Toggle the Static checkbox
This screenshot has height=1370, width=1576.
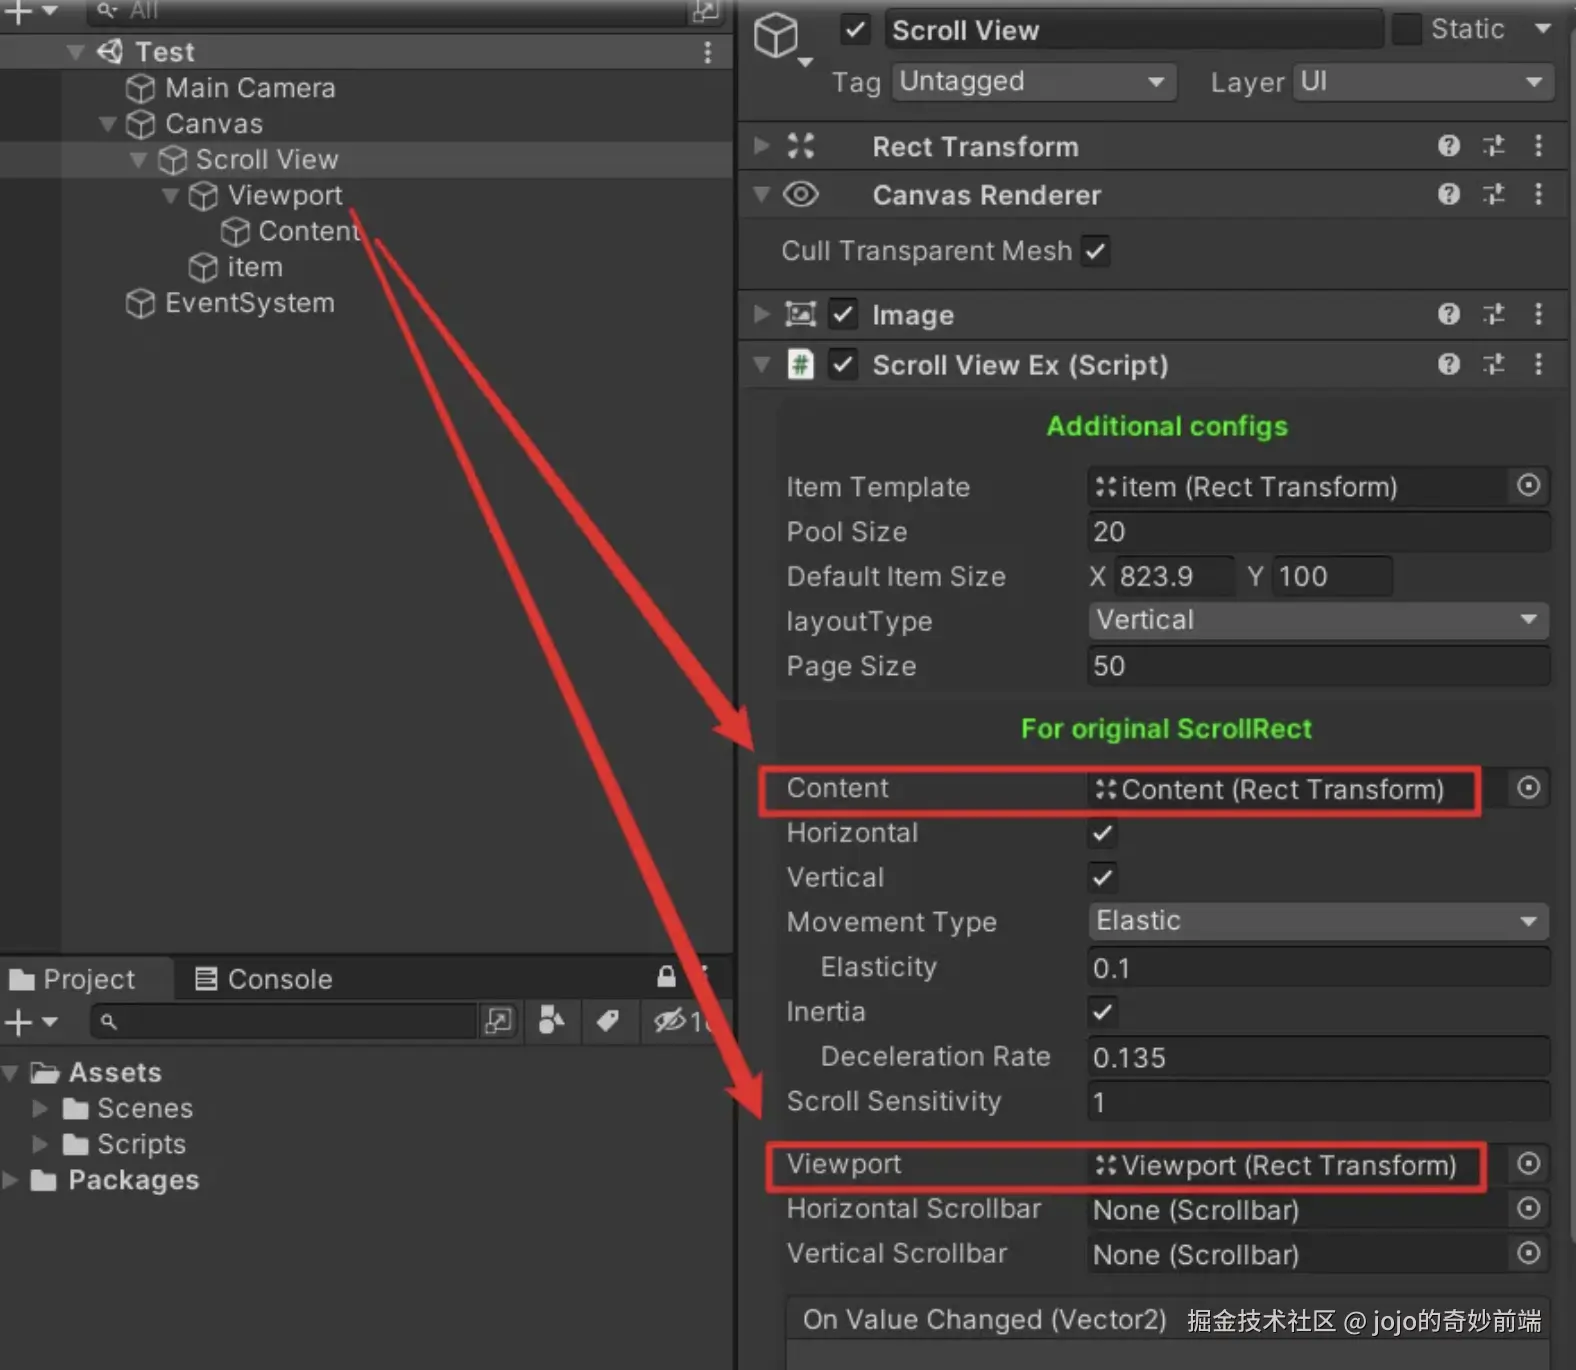point(1406,29)
